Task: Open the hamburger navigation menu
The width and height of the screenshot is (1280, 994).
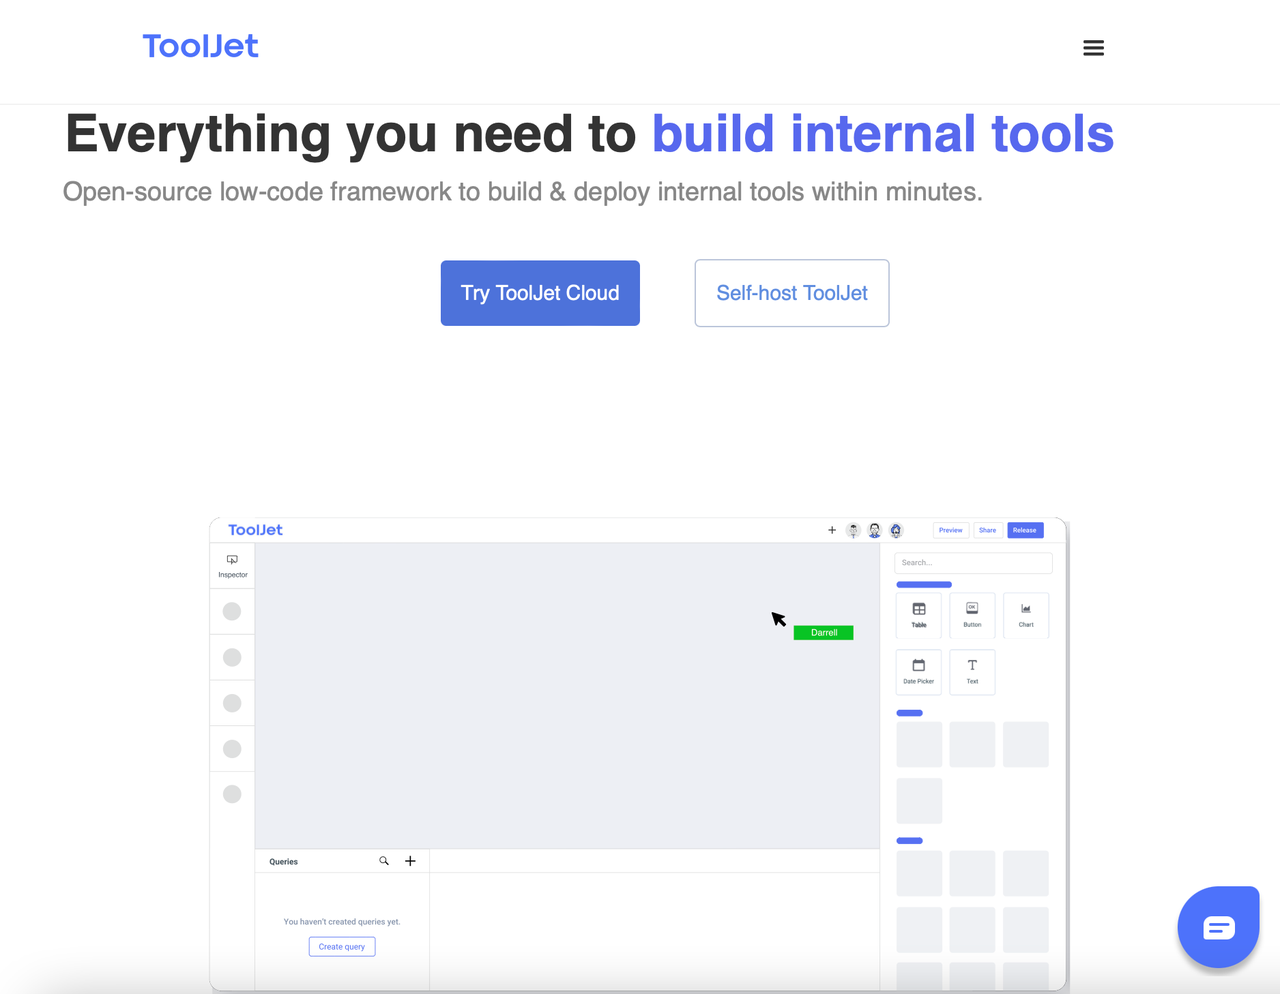Action: pyautogui.click(x=1093, y=48)
